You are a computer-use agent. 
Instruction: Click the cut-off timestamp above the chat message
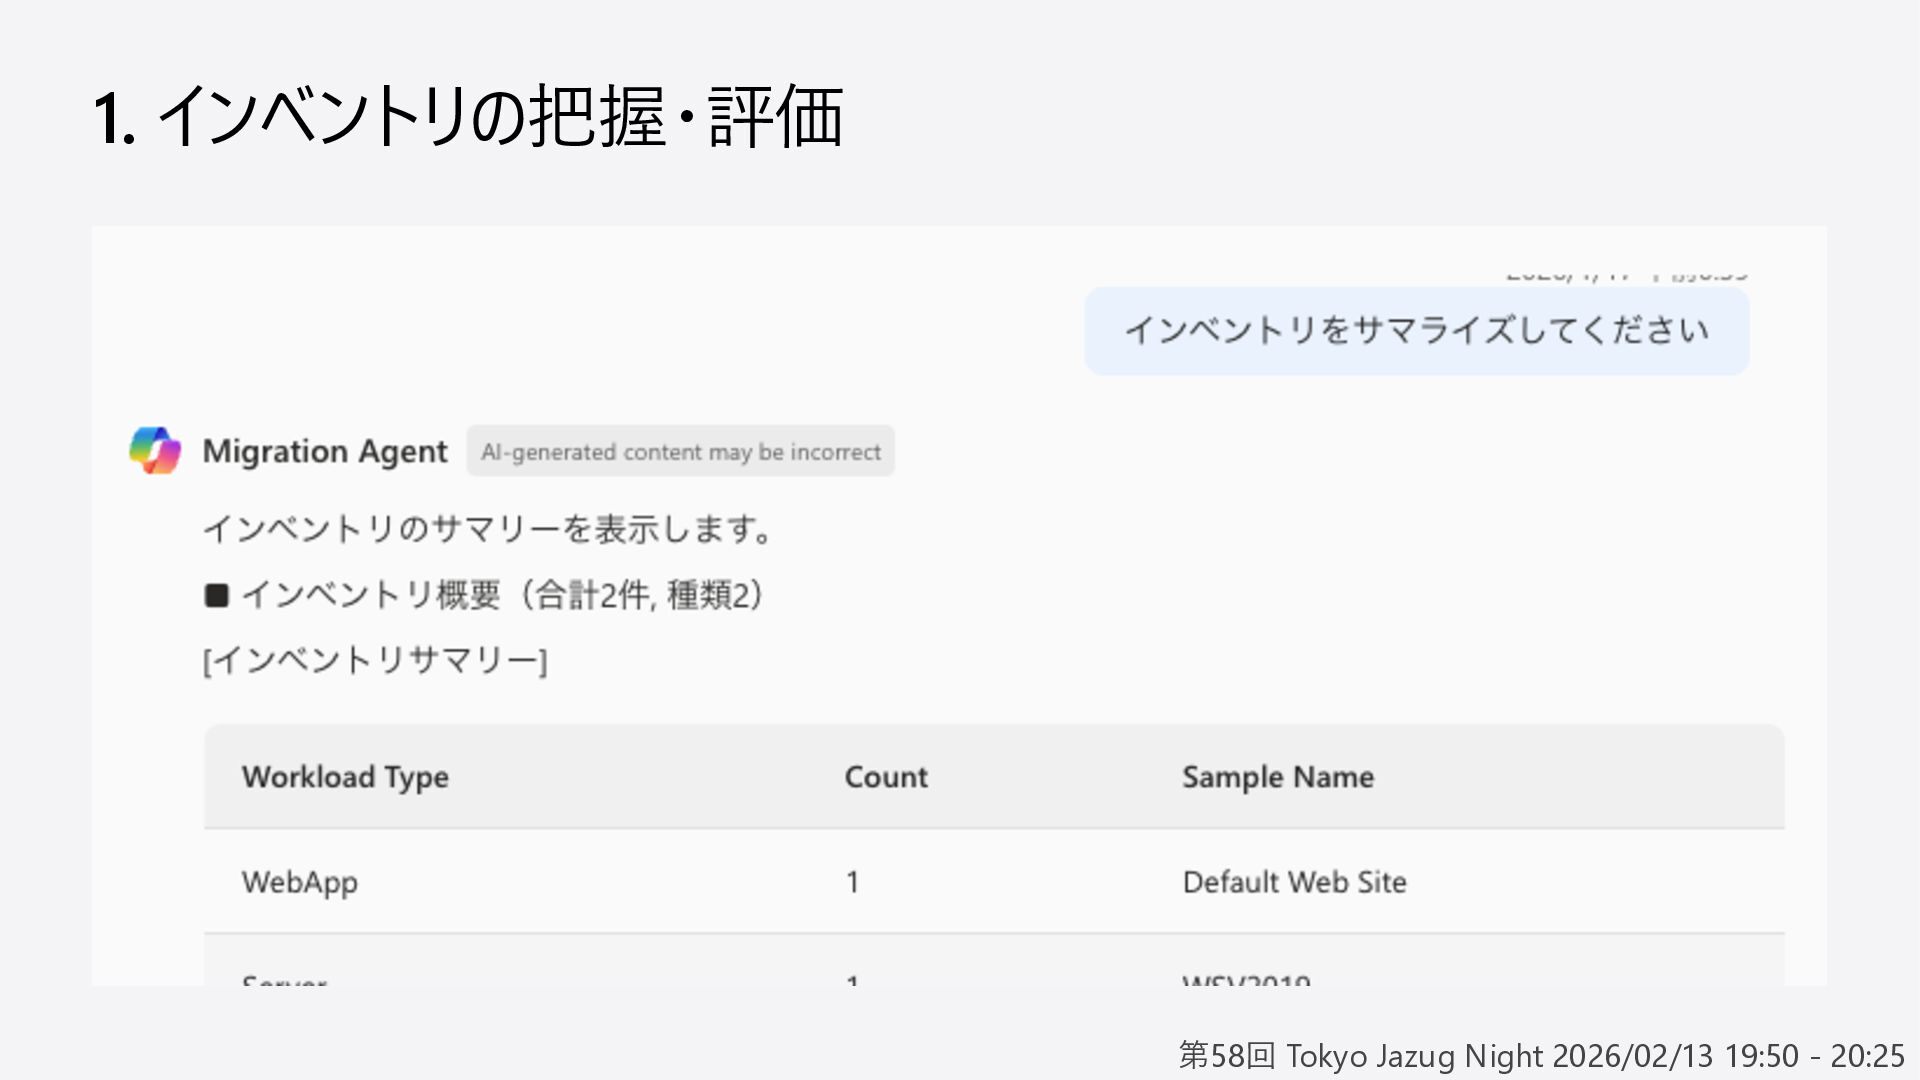coord(1626,275)
